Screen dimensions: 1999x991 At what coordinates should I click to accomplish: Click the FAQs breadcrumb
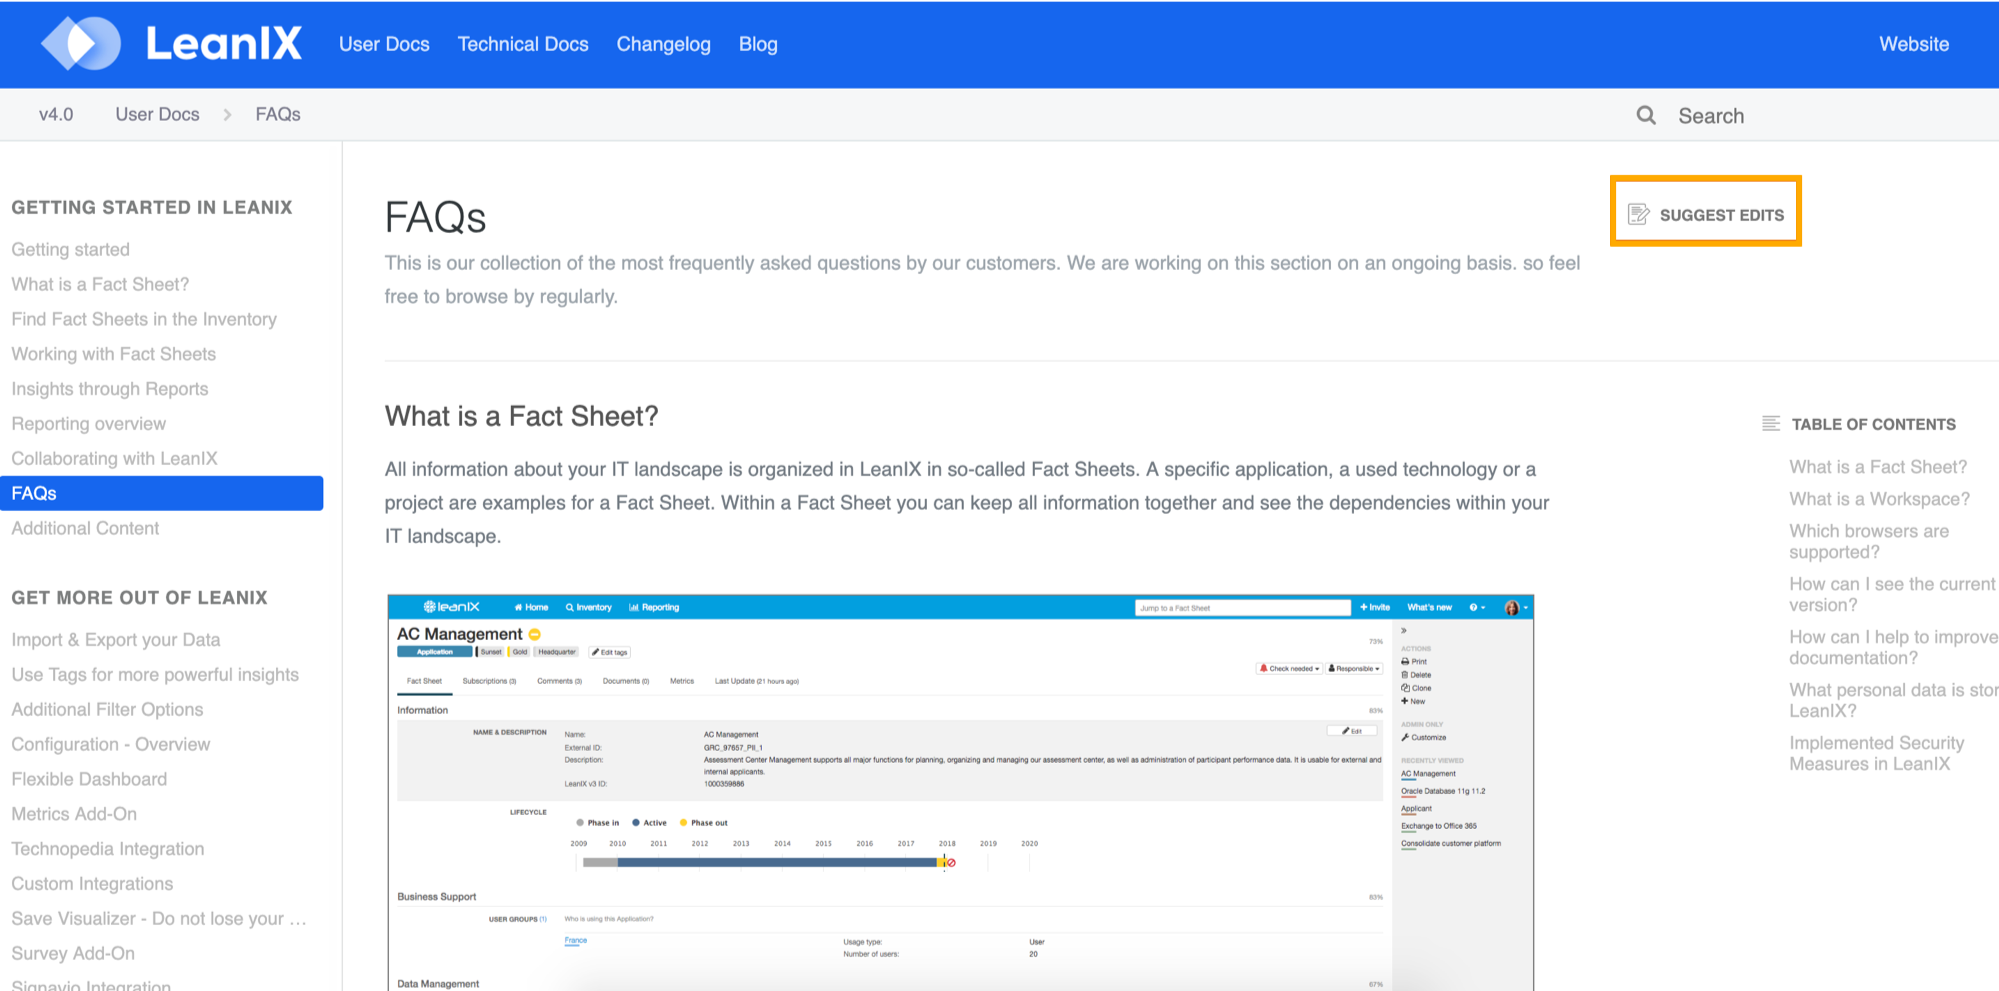(278, 114)
